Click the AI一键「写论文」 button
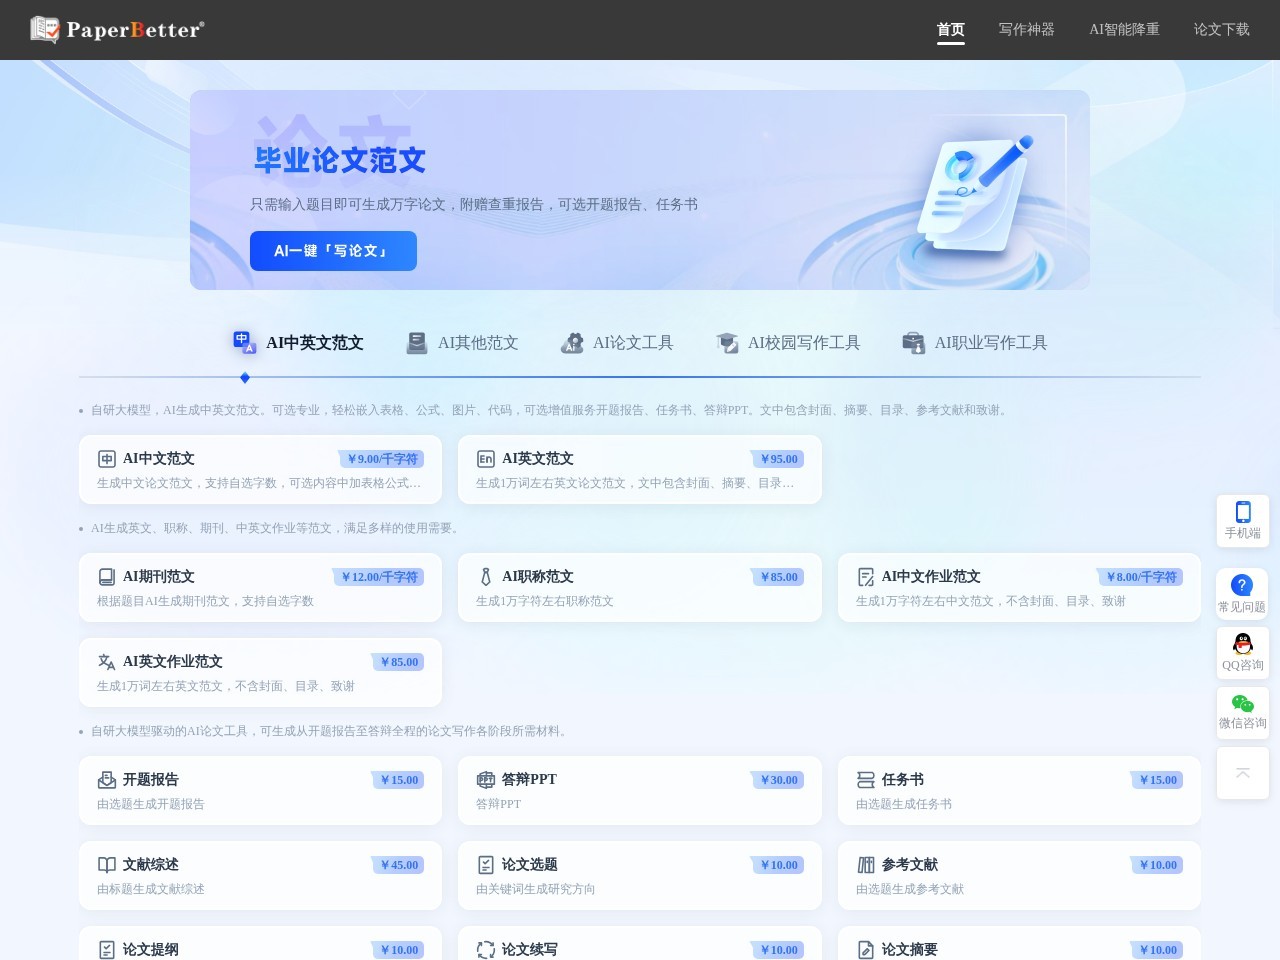Viewport: 1280px width, 960px height. pyautogui.click(x=333, y=251)
